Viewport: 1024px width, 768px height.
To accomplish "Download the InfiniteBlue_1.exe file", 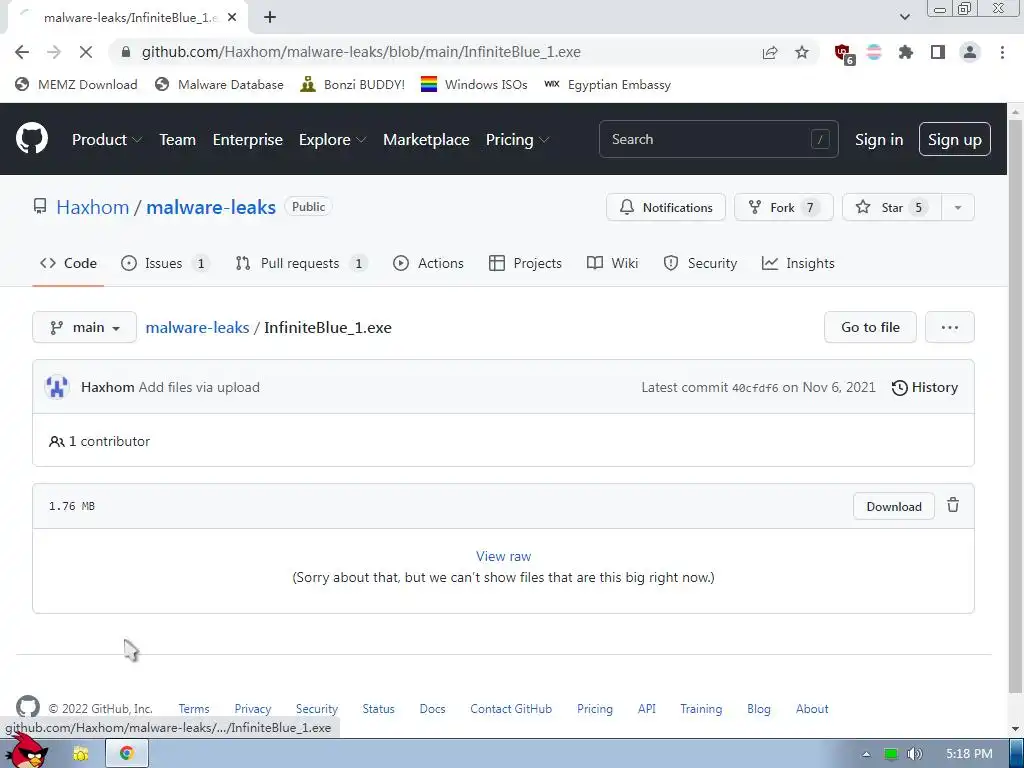I will pyautogui.click(x=893, y=507).
